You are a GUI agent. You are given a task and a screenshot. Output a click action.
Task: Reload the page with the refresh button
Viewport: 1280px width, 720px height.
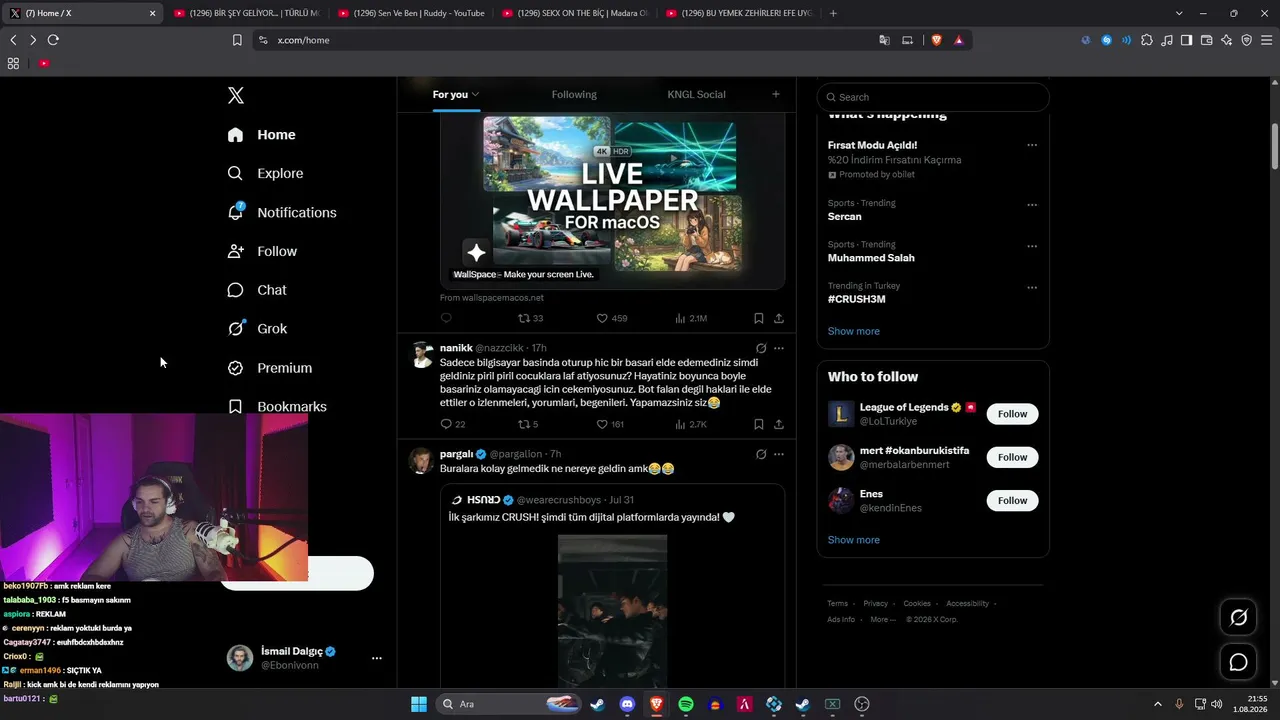(53, 40)
